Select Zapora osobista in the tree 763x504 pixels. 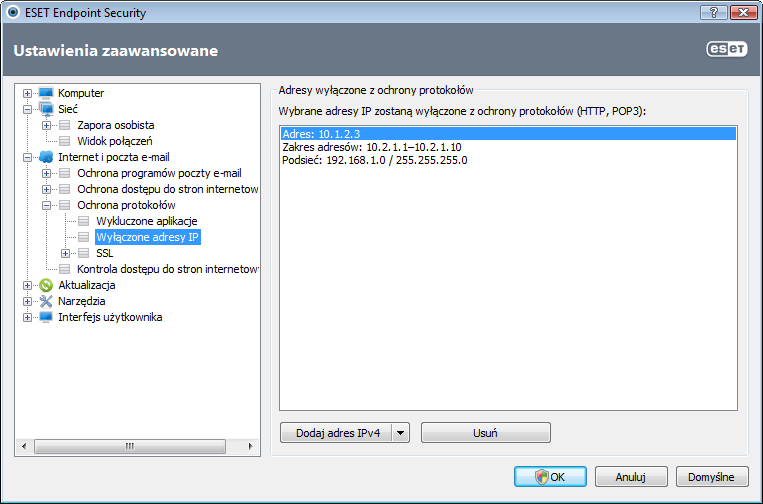115,125
